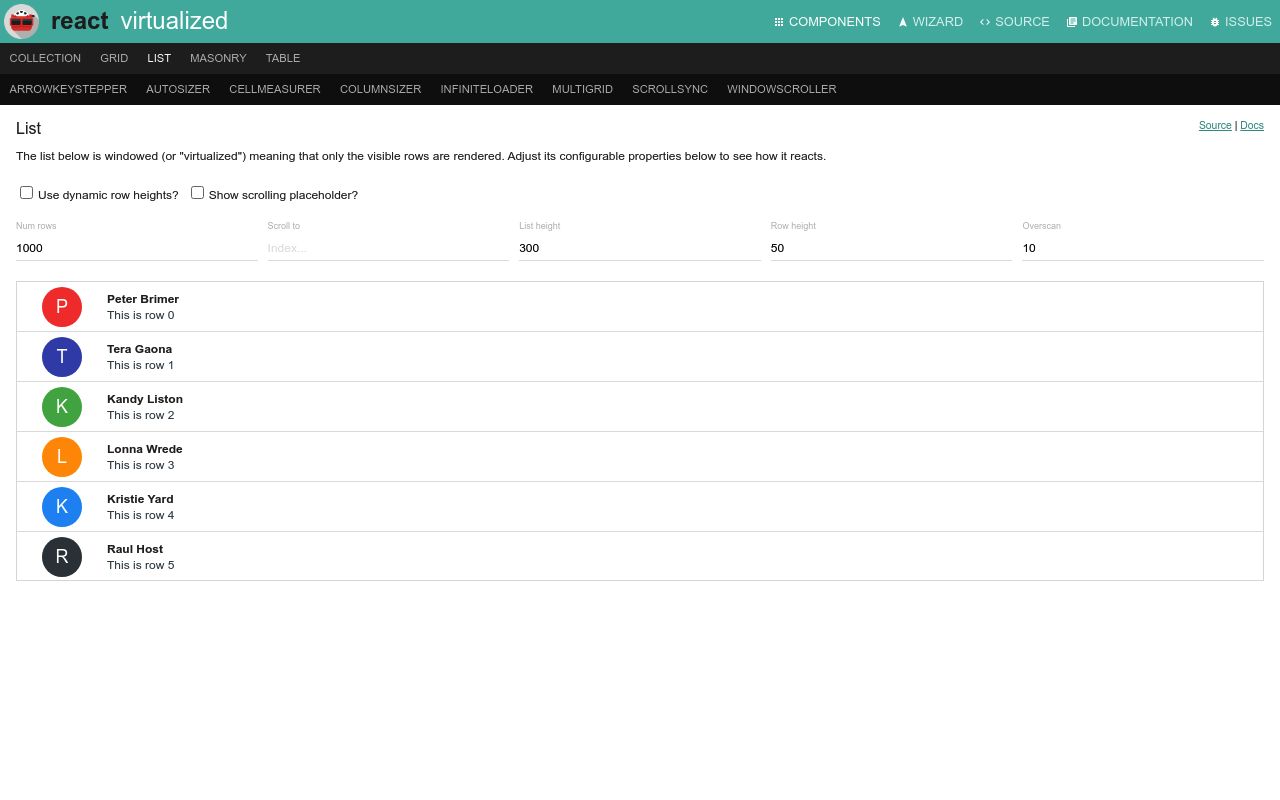
Task: Click Raul Host's dark avatar
Action: pyautogui.click(x=62, y=557)
